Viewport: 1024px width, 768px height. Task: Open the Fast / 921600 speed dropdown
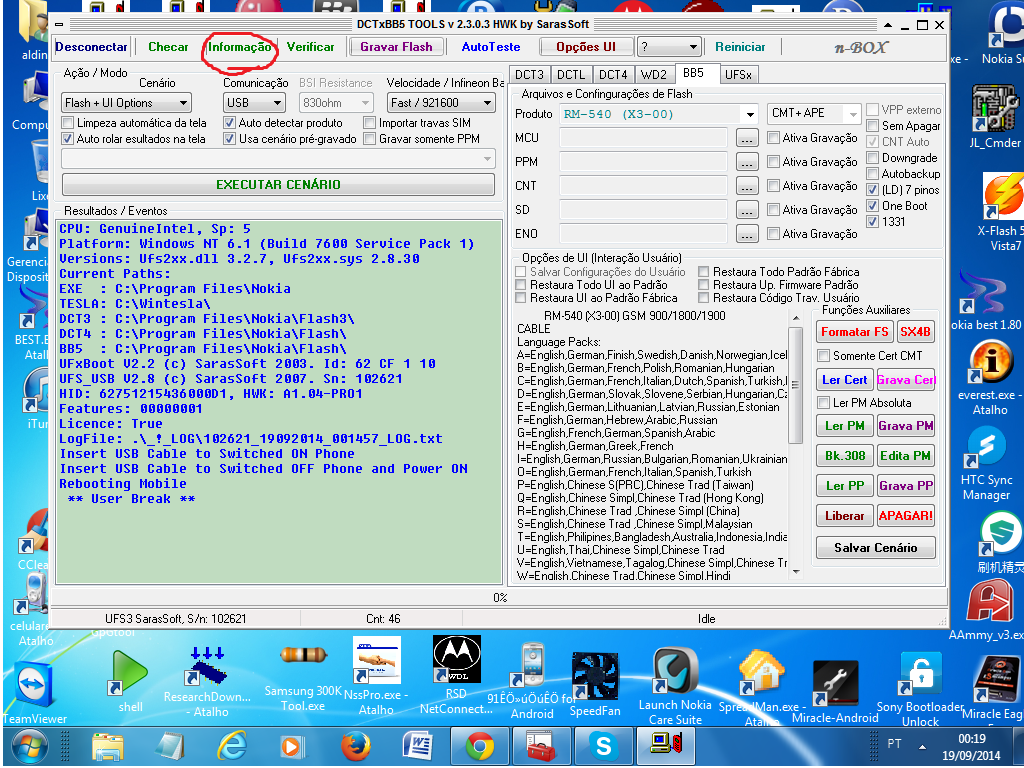(440, 103)
